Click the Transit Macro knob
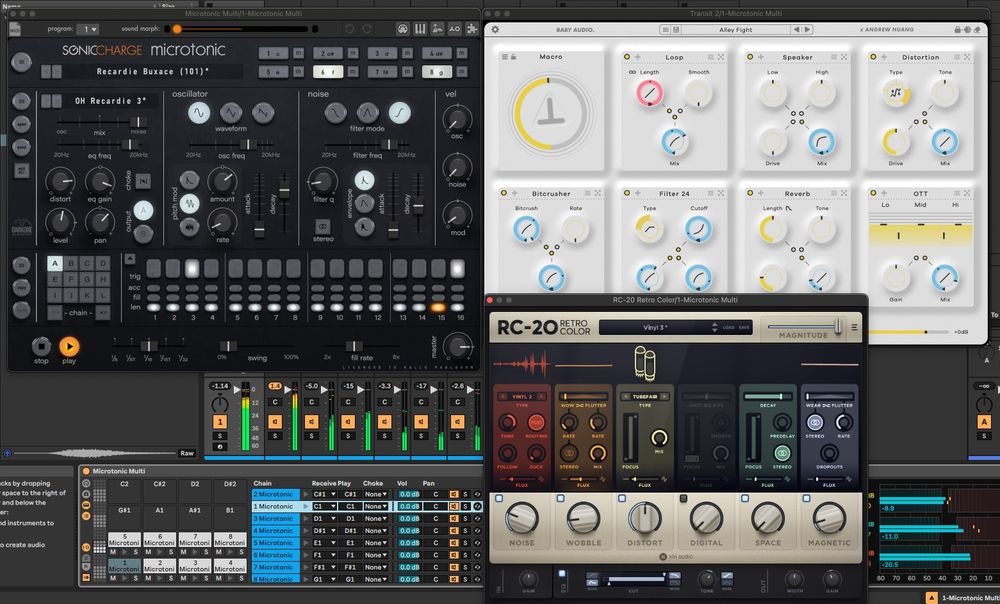This screenshot has width=1000, height=604. 550,114
